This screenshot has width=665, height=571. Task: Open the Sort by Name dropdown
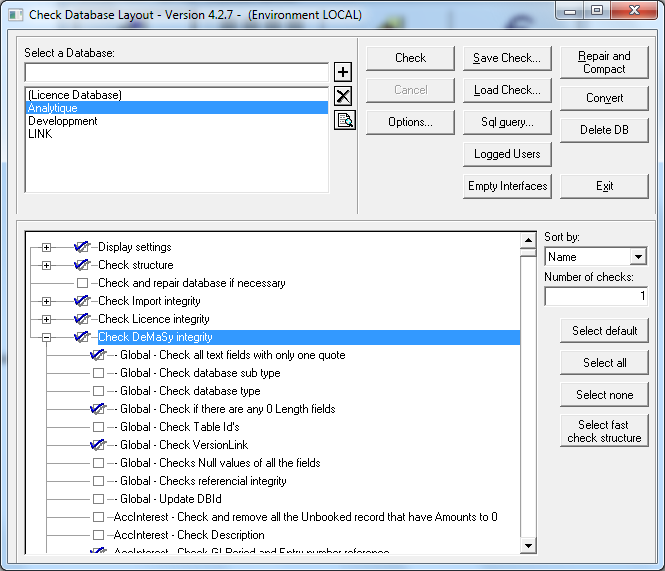(638, 257)
